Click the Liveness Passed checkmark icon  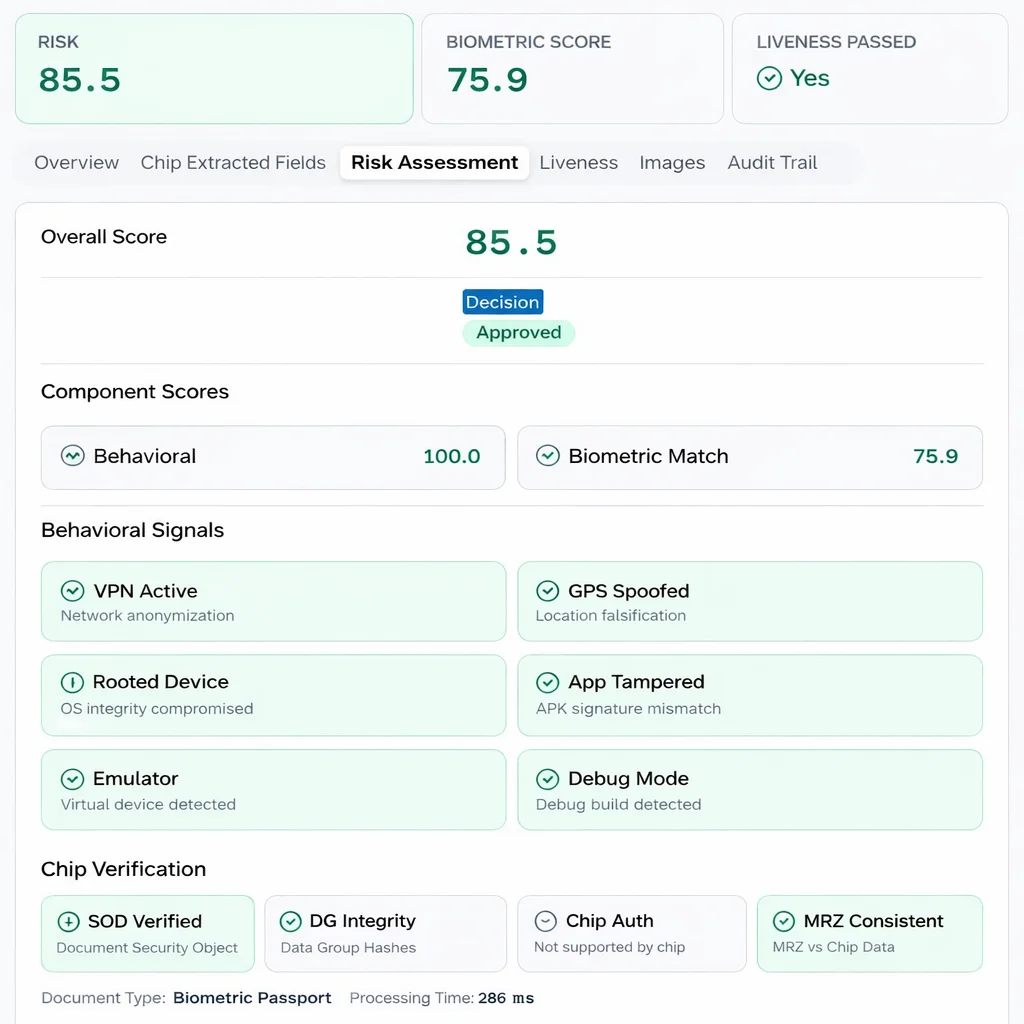pyautogui.click(x=768, y=78)
